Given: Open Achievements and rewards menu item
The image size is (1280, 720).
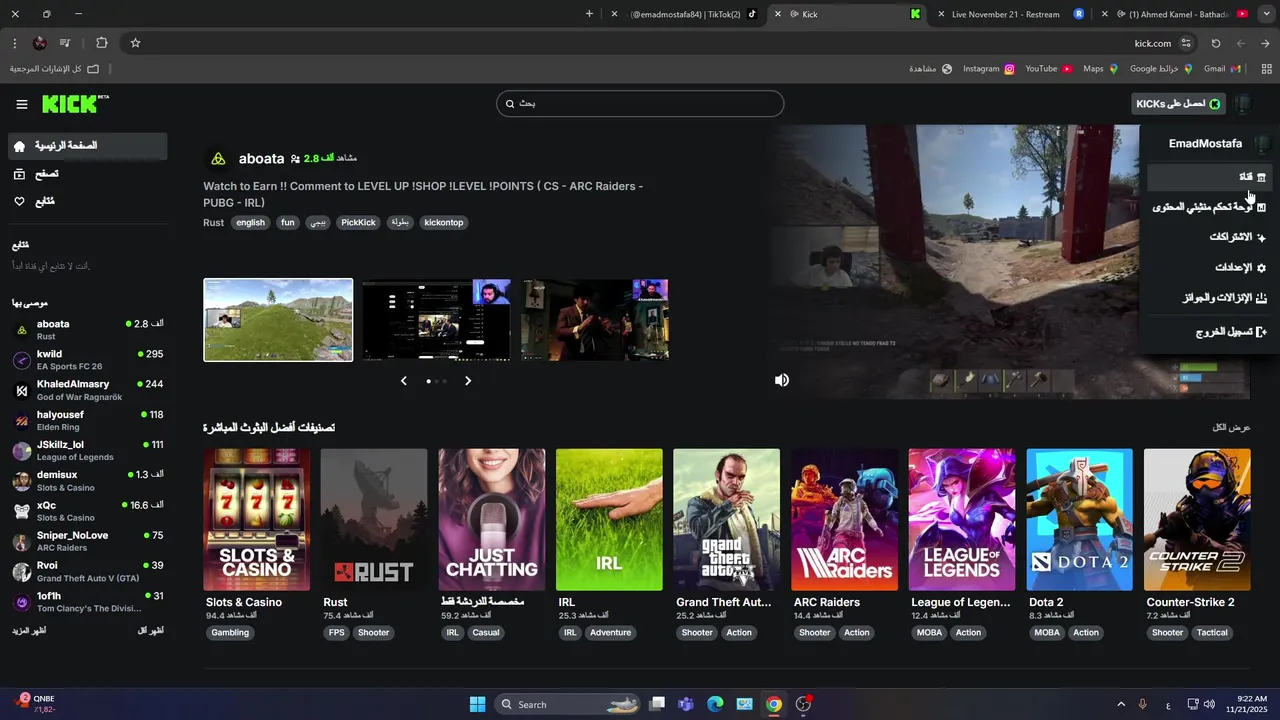Looking at the screenshot, I should point(1208,297).
